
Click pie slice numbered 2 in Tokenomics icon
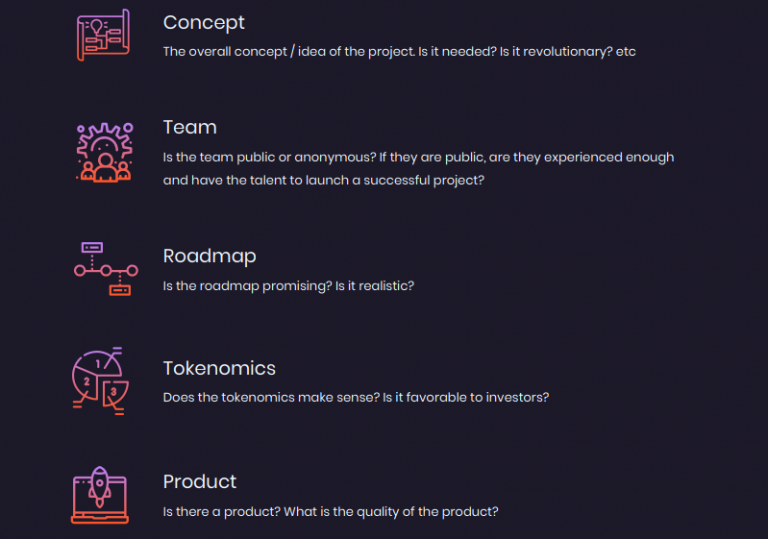pyautogui.click(x=86, y=381)
